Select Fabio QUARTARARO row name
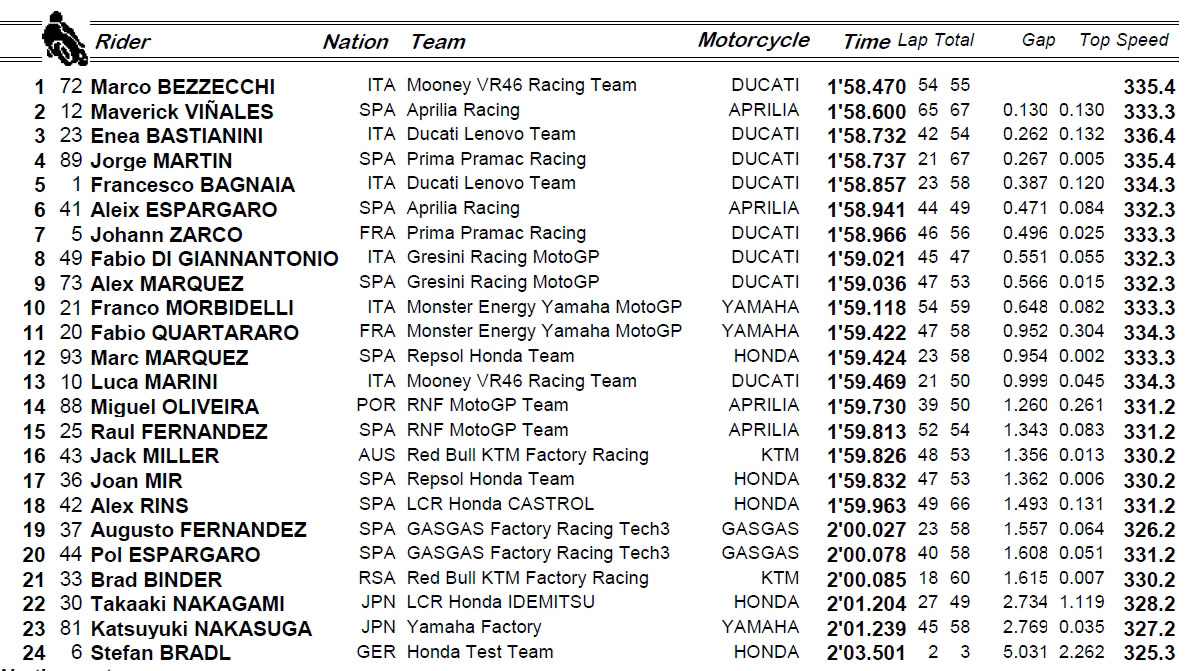The height and width of the screenshot is (671, 1187). click(195, 332)
